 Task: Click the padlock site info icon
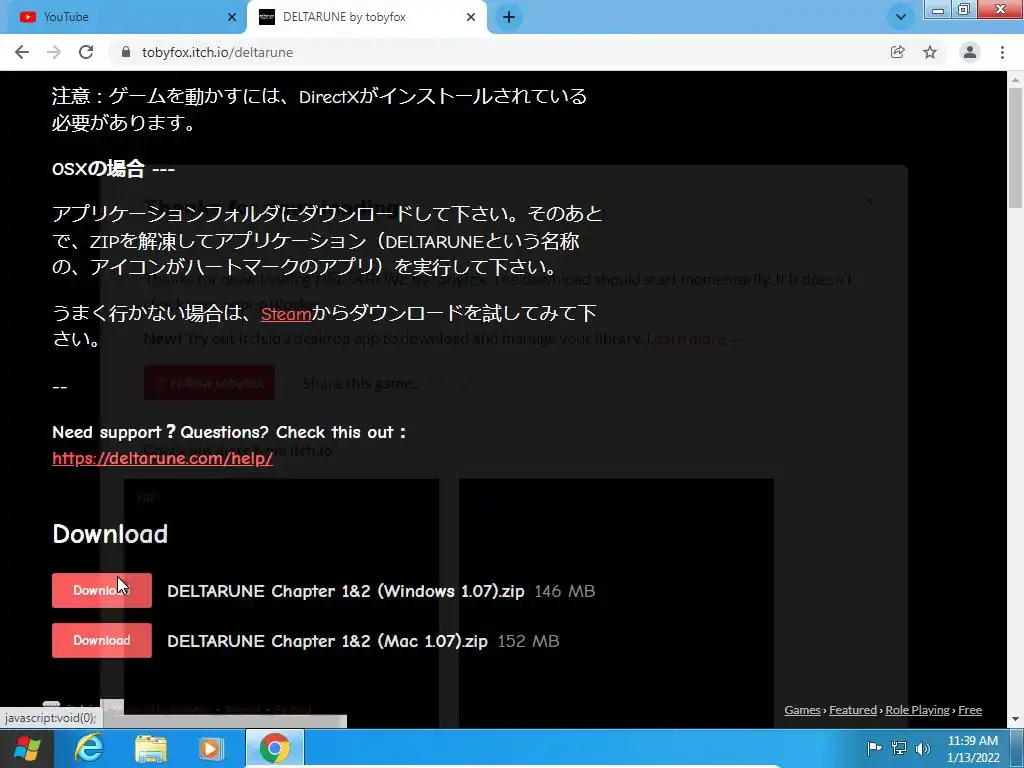tap(126, 52)
